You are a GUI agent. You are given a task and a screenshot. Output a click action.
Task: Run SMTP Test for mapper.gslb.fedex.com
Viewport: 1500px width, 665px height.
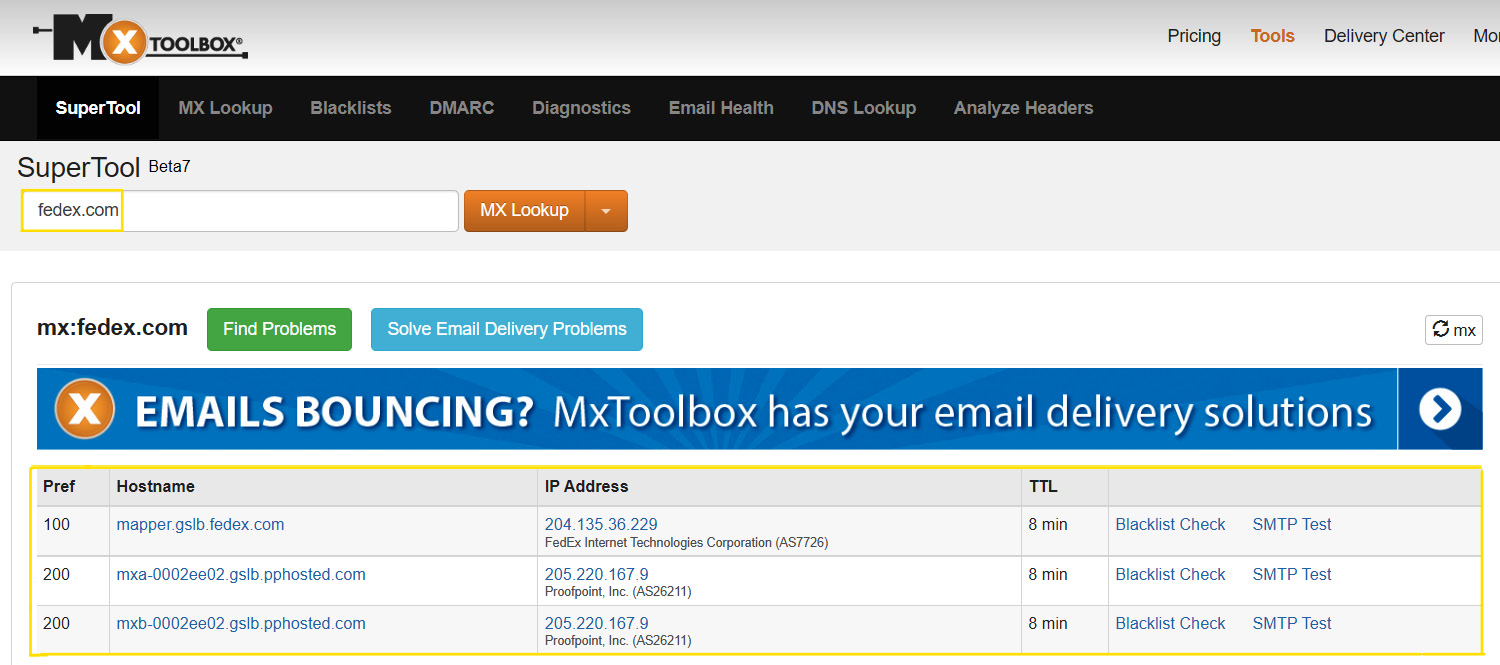coord(1292,524)
